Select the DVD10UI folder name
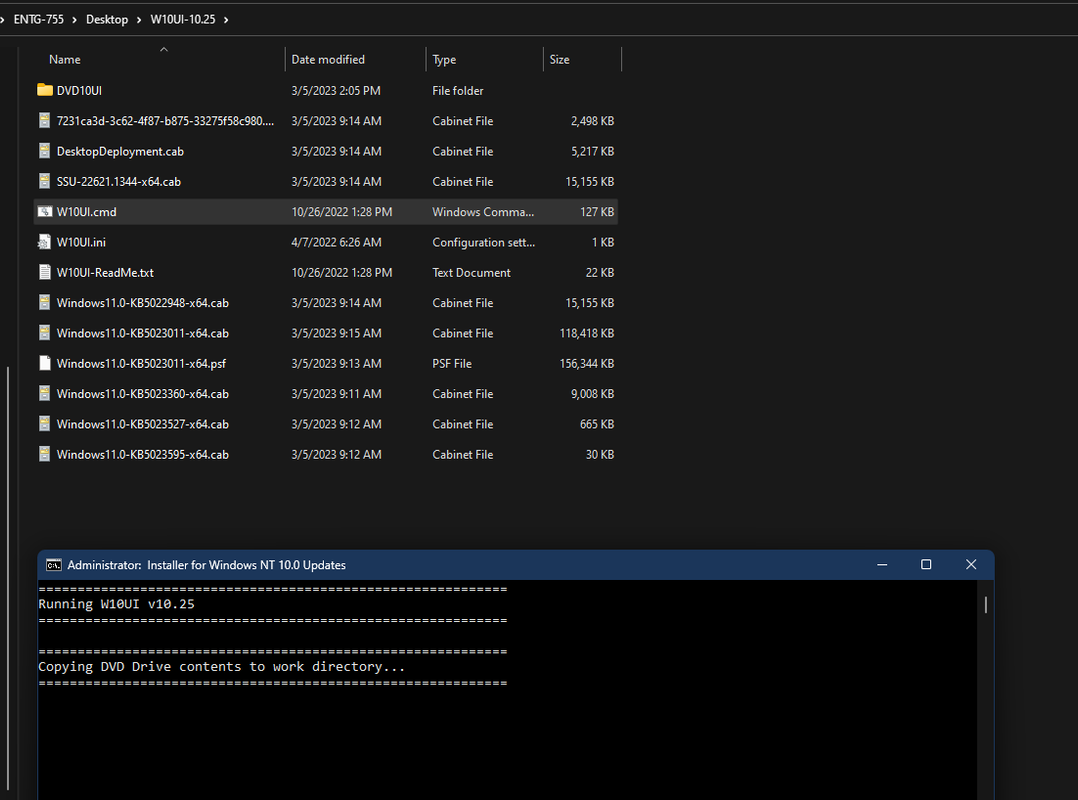The height and width of the screenshot is (800, 1078). (x=79, y=90)
